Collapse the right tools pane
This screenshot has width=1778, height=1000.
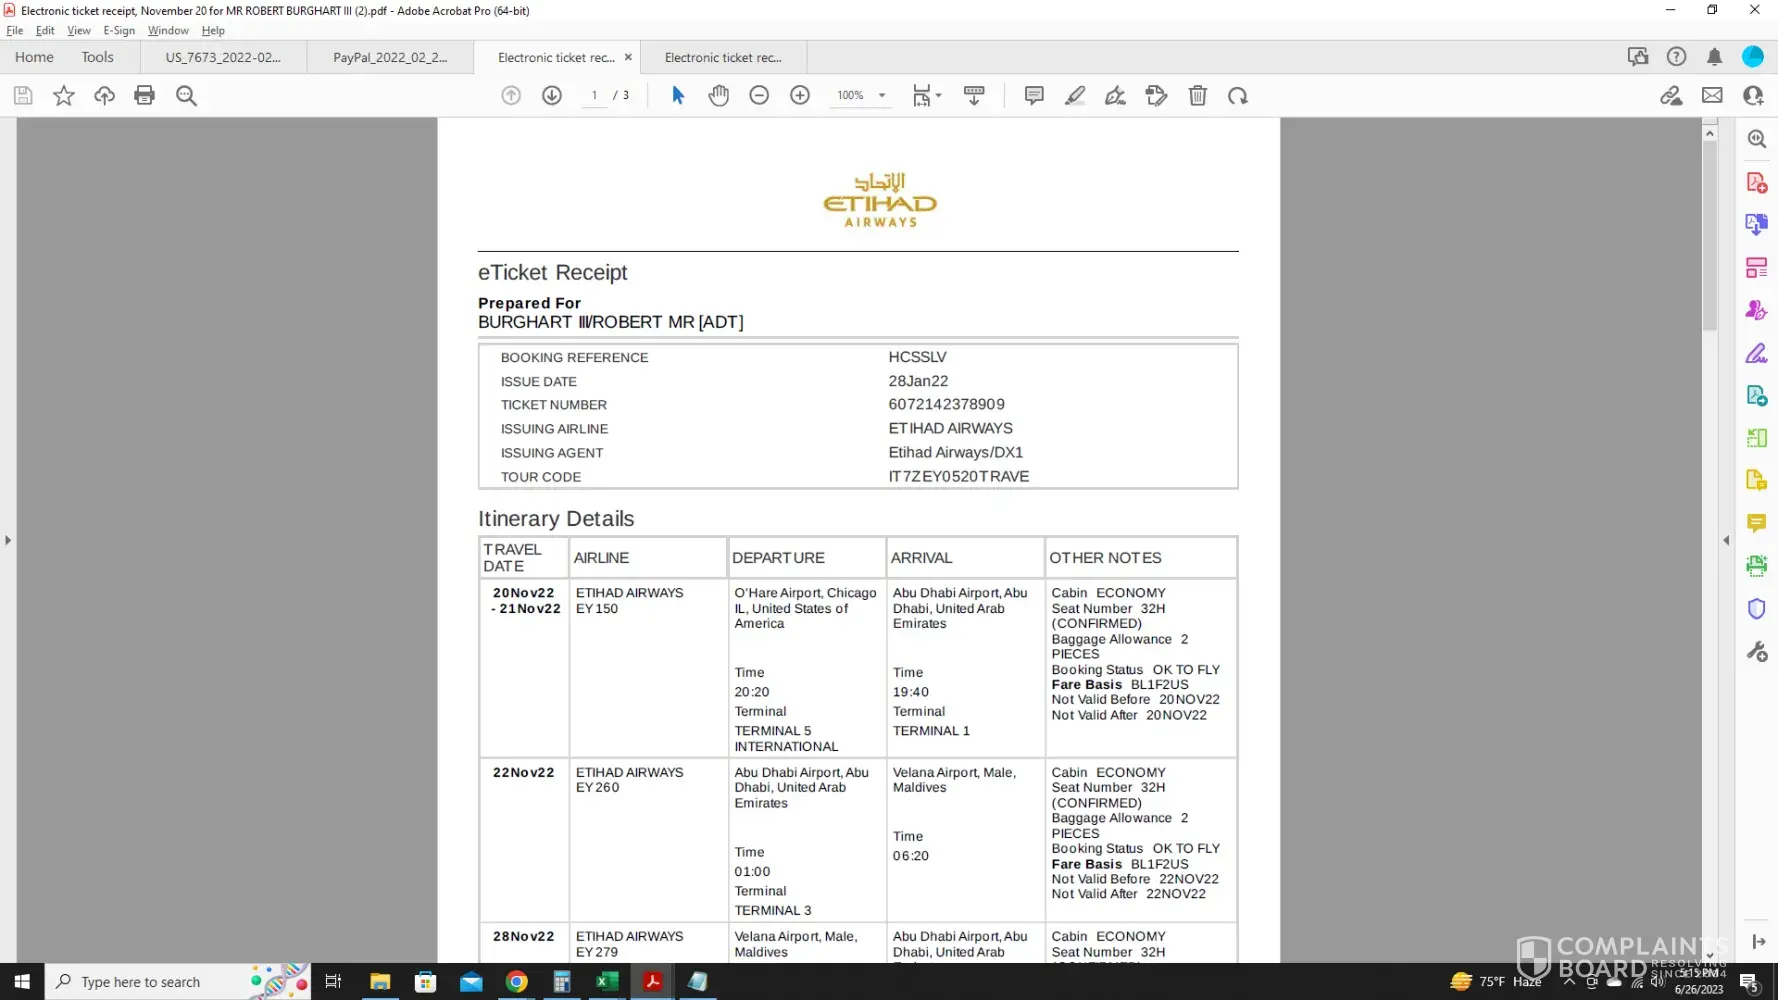click(x=1726, y=540)
